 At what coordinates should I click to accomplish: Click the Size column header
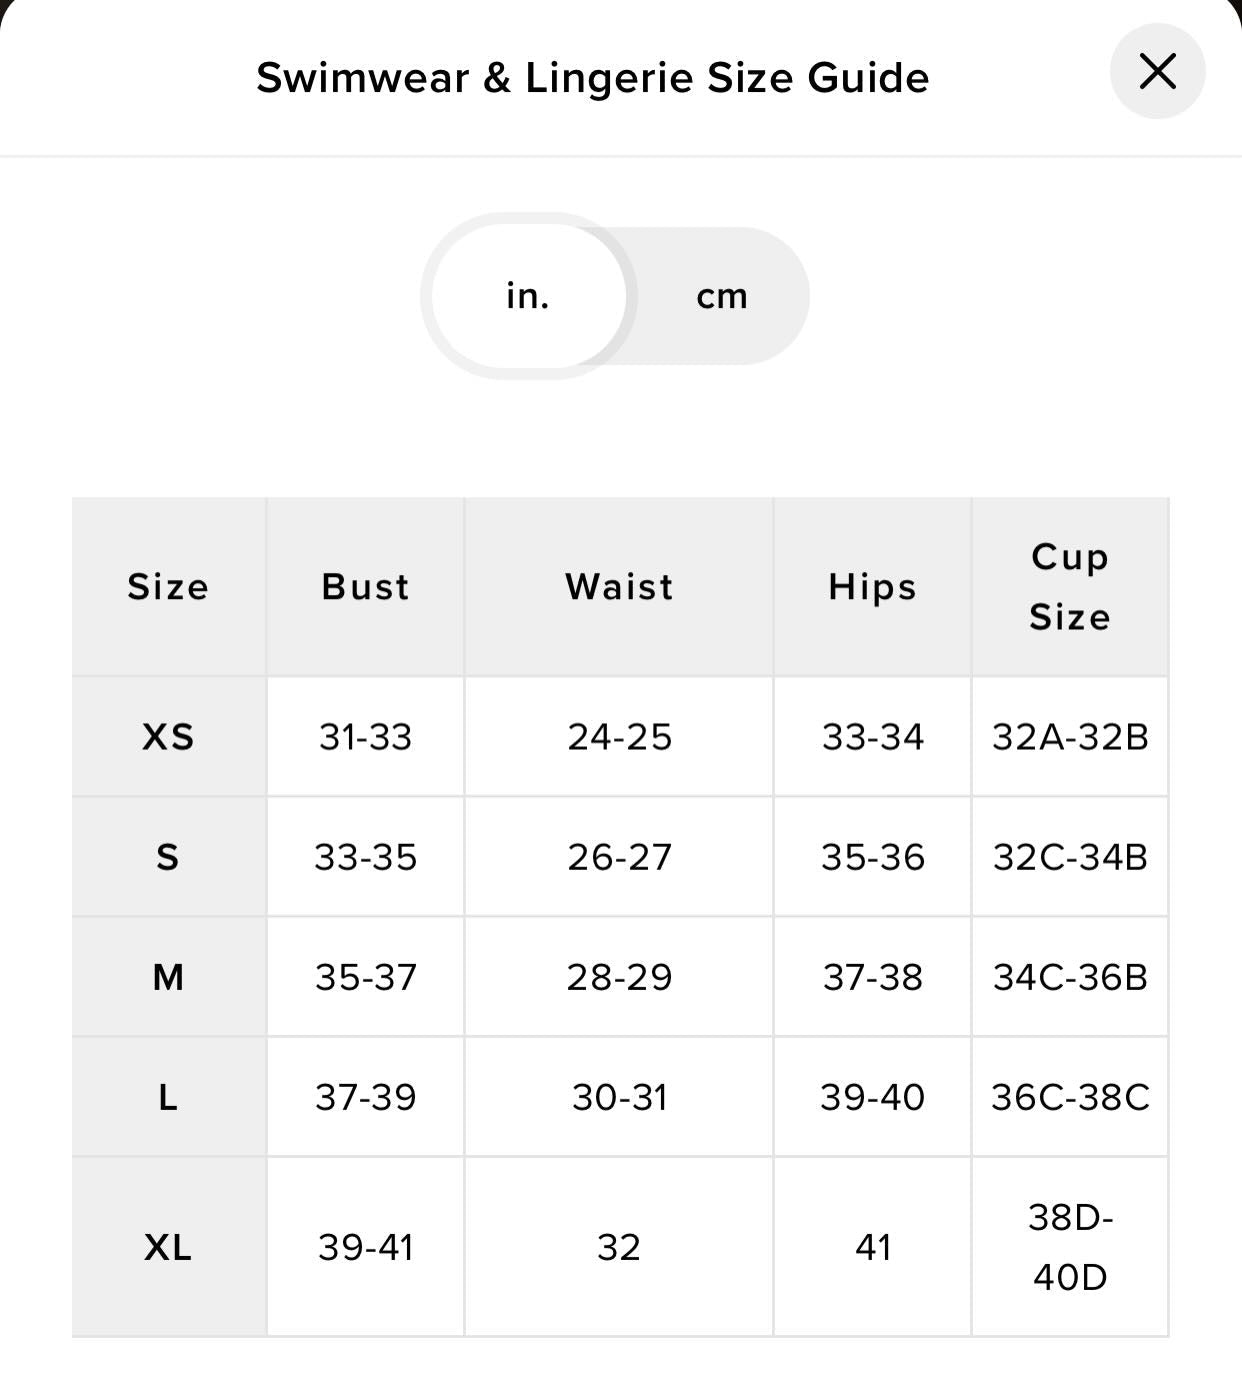[x=169, y=587]
